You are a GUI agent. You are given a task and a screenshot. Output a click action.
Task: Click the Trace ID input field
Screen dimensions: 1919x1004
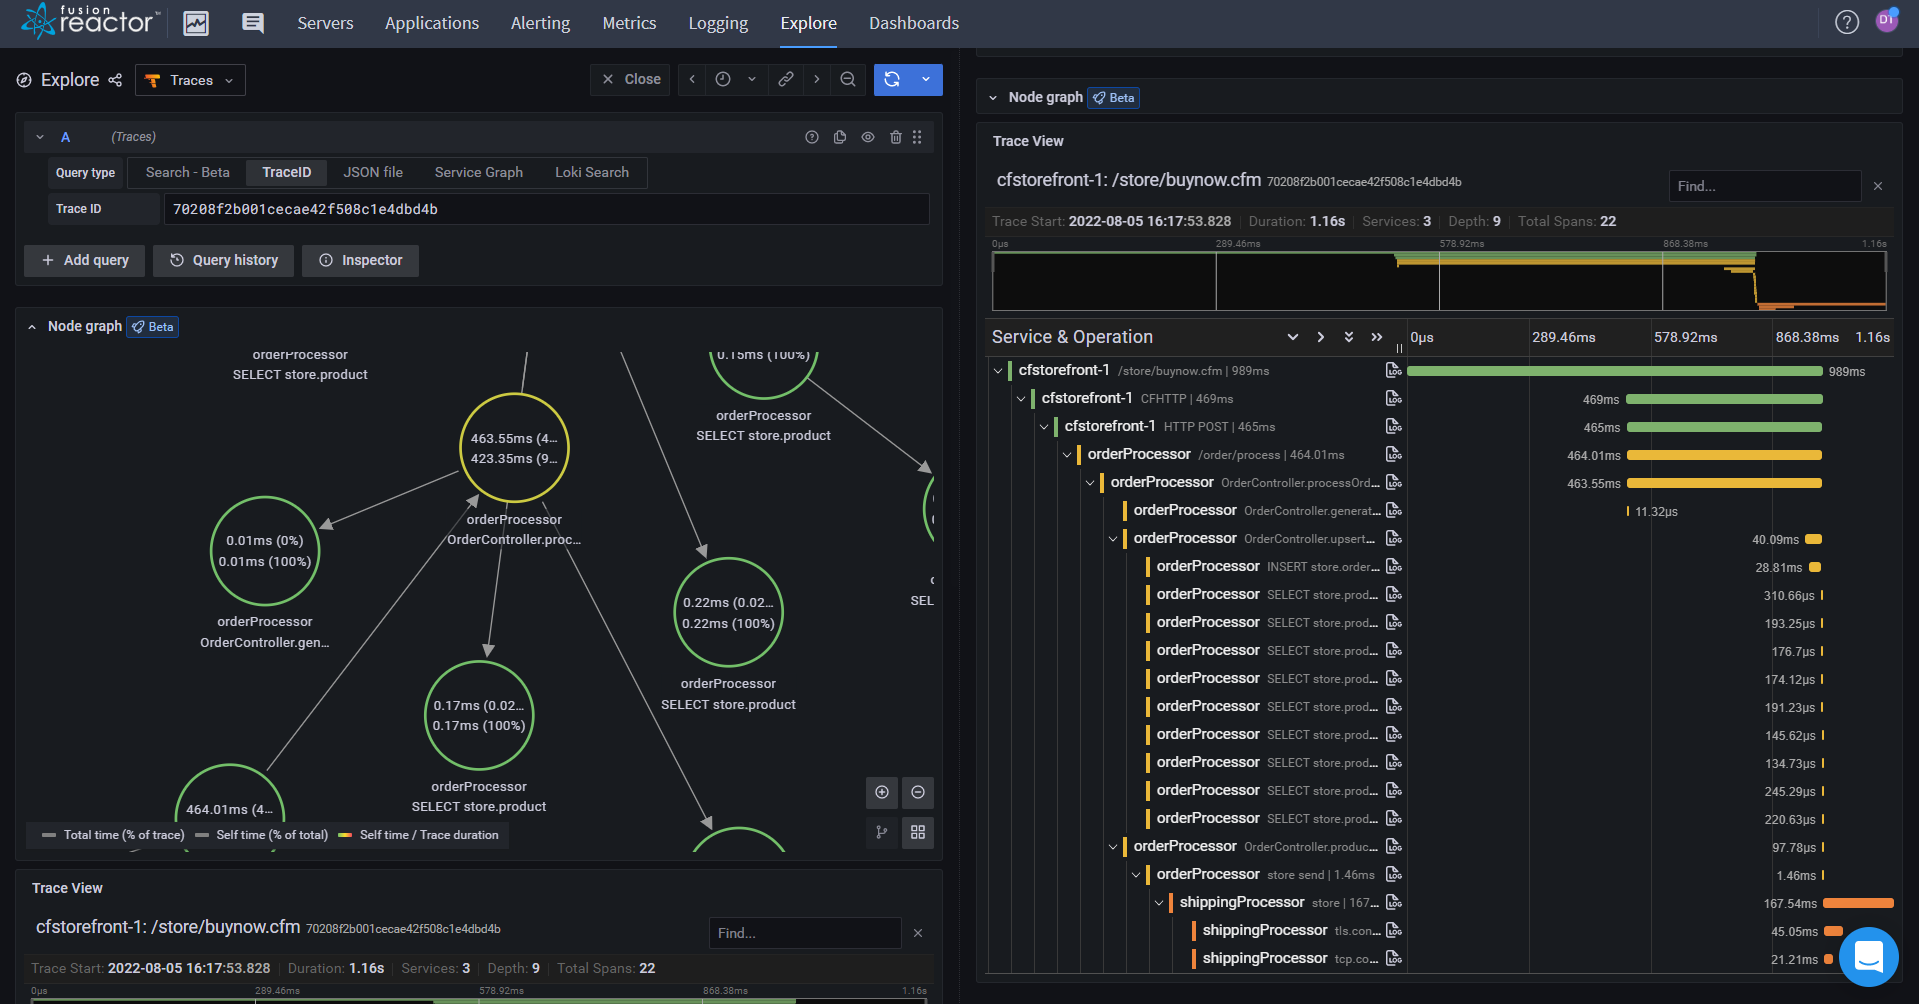[545, 209]
